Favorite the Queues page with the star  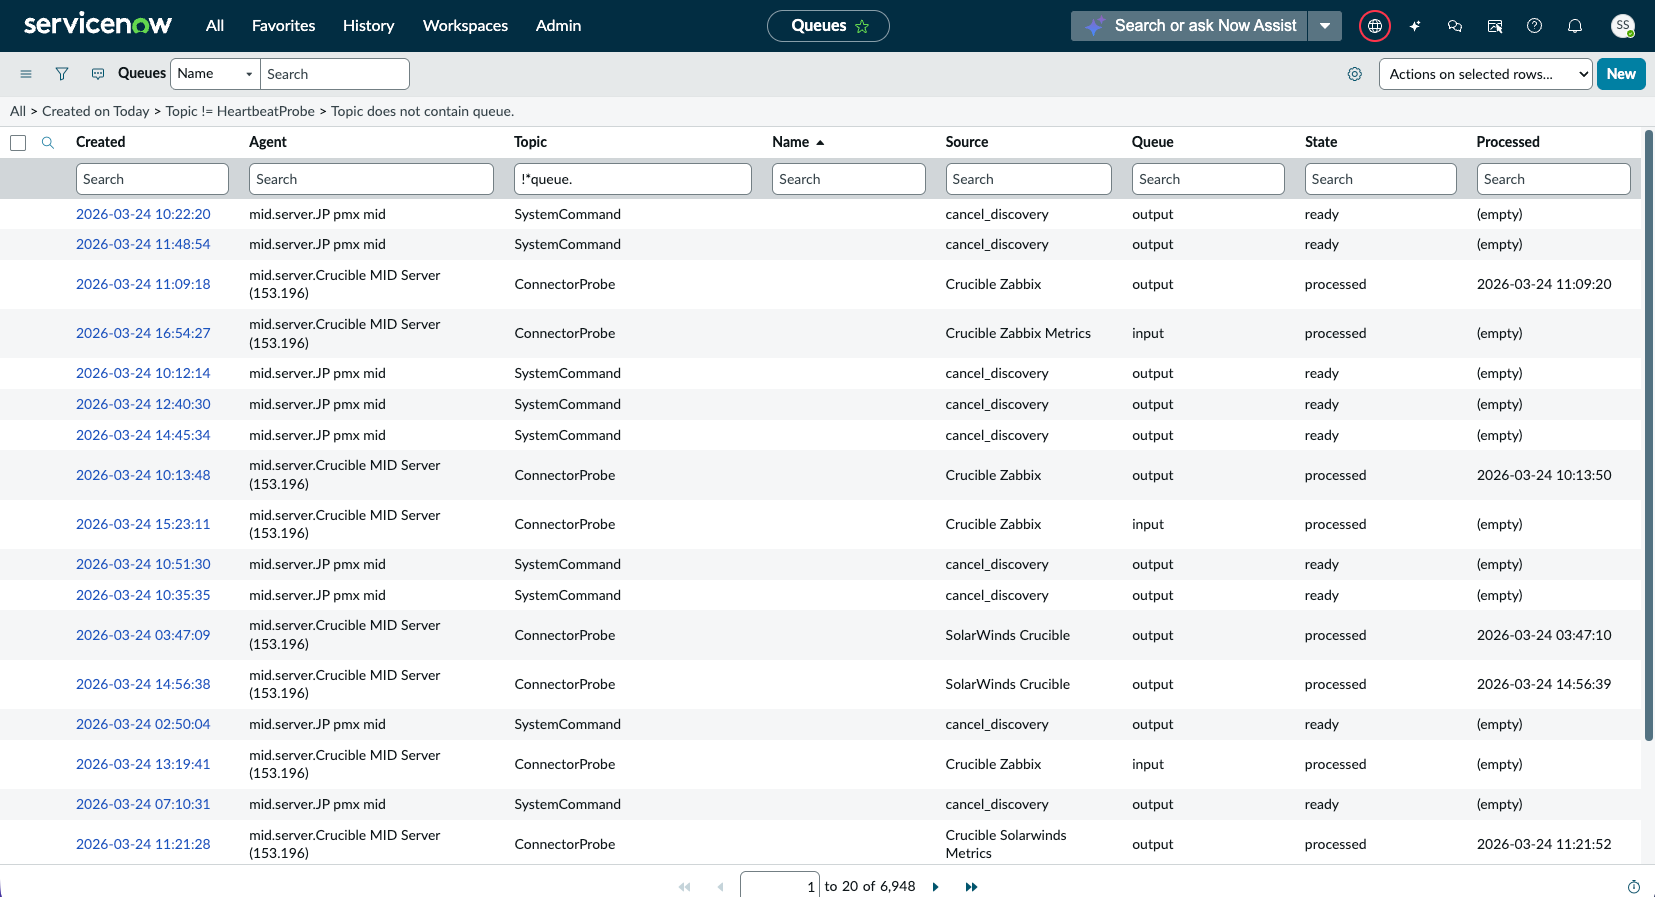862,26
